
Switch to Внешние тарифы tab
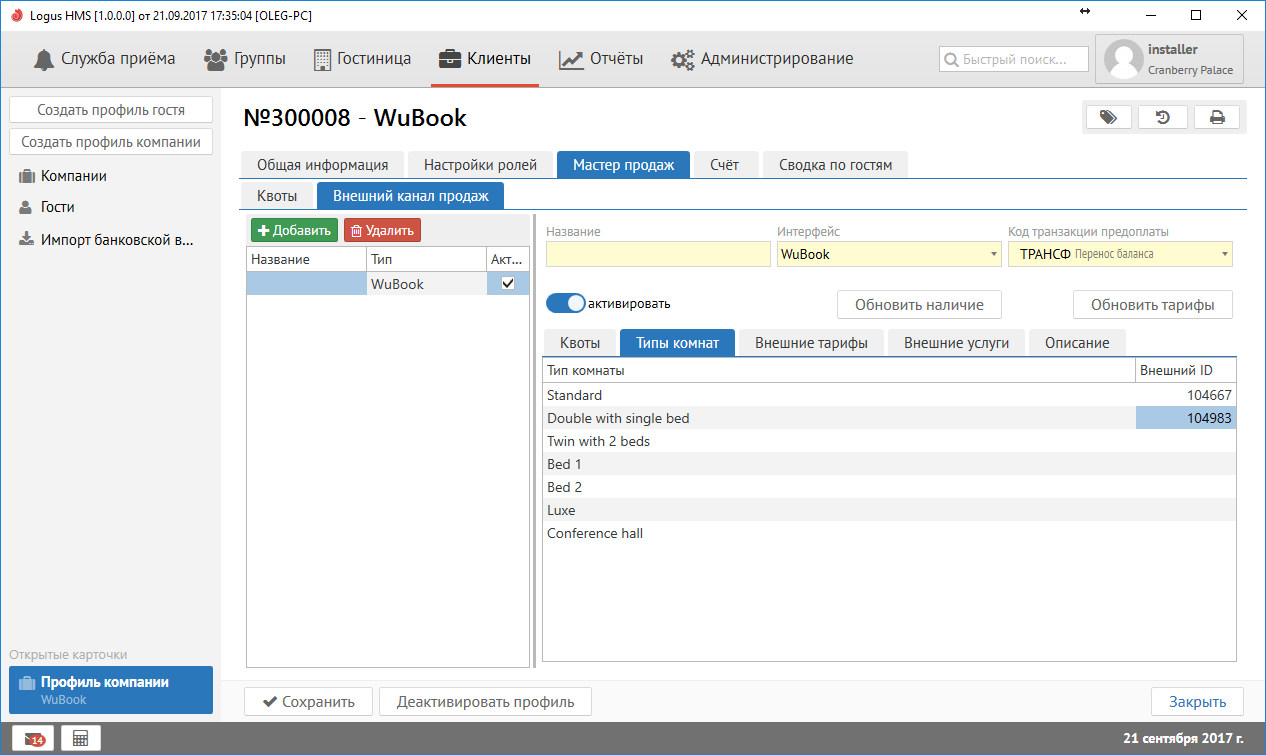[x=811, y=343]
